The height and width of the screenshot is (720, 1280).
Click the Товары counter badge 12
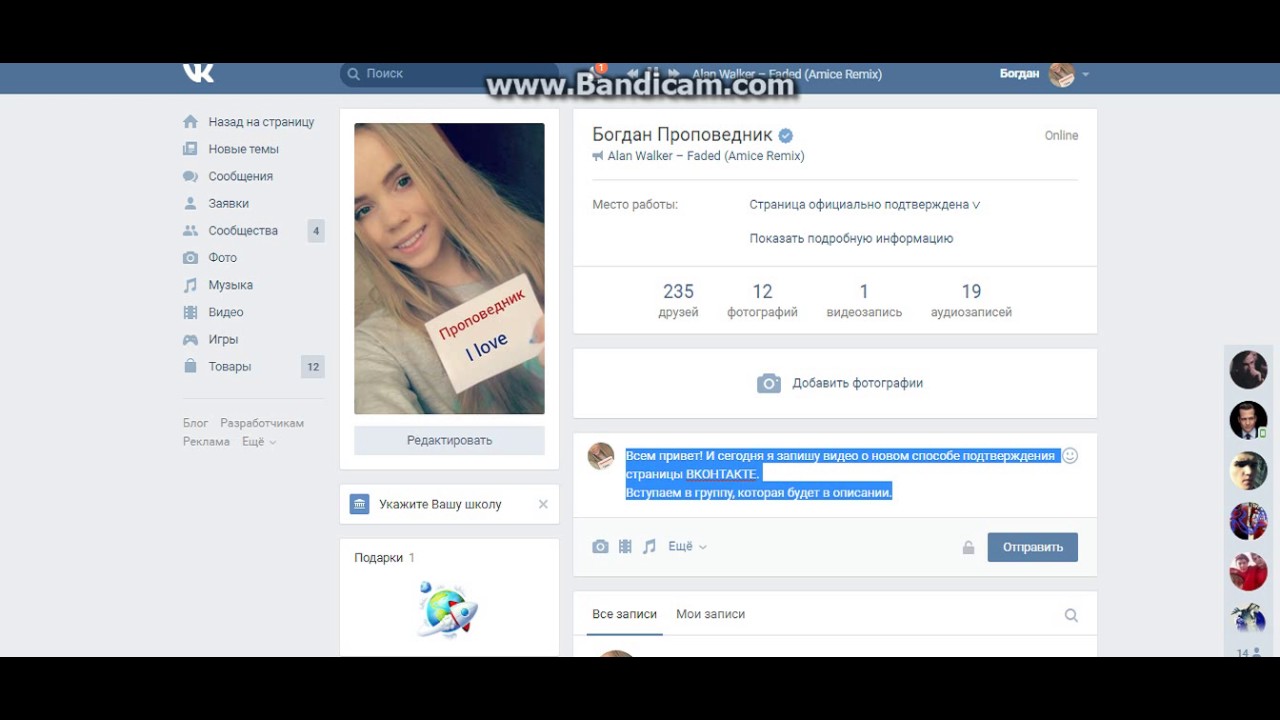(313, 367)
